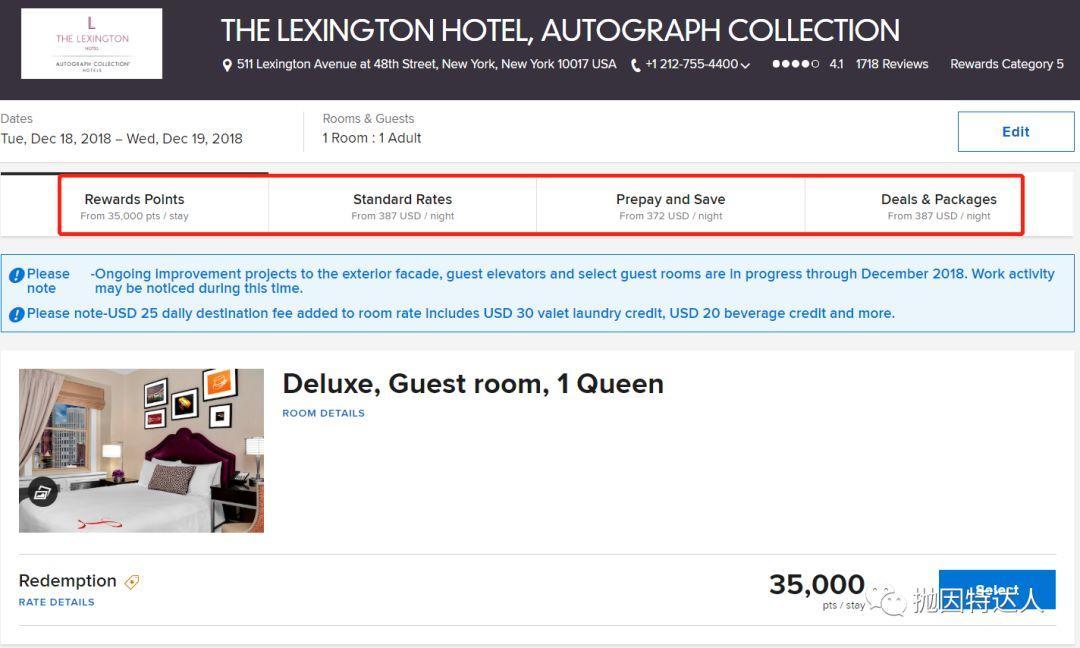
Task: Expand the phone number dropdown chevron
Action: (746, 65)
